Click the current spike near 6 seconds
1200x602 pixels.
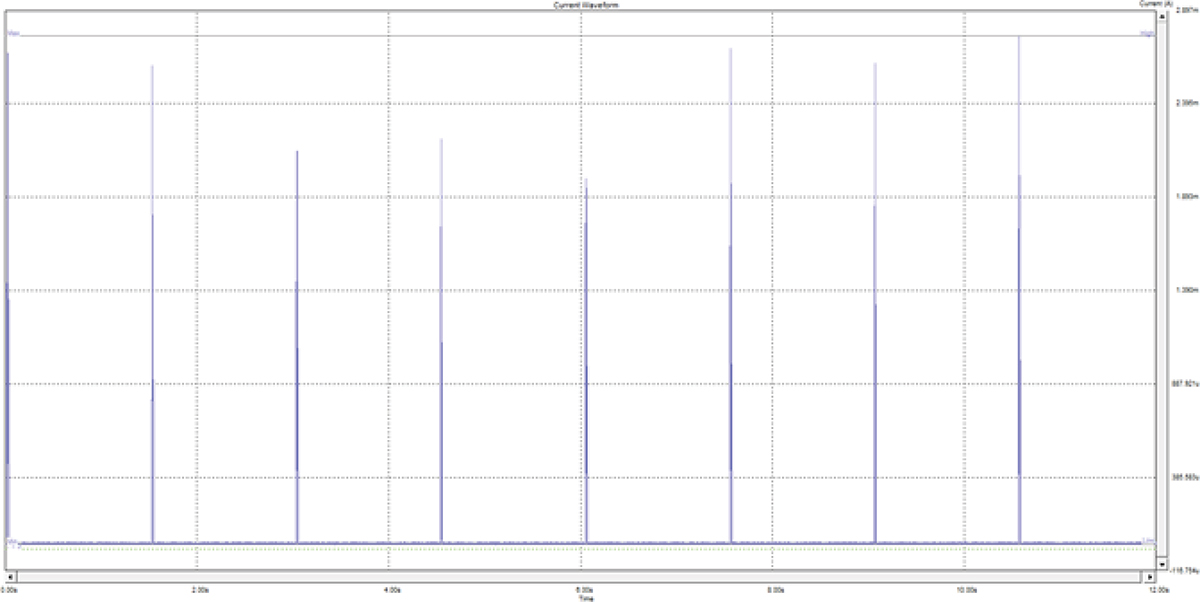tap(586, 360)
